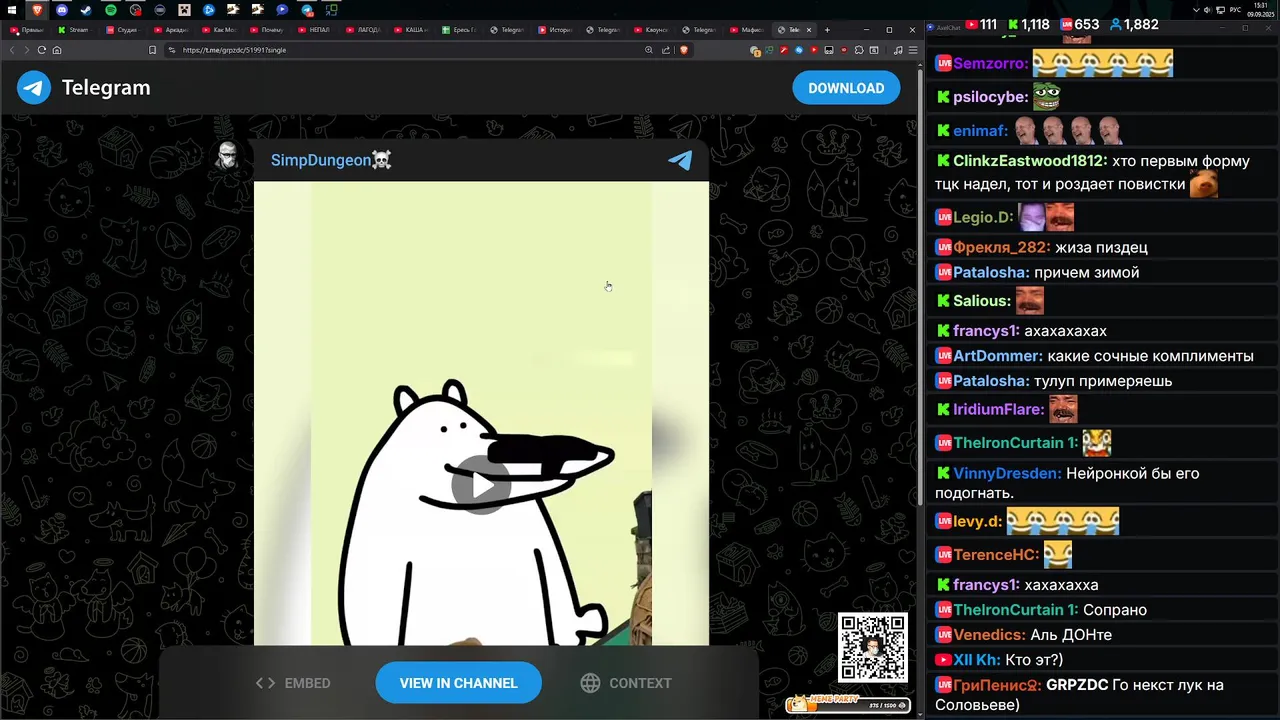Screen dimensions: 1280x720
Task: Click the paper plane icon on post
Action: pos(680,160)
